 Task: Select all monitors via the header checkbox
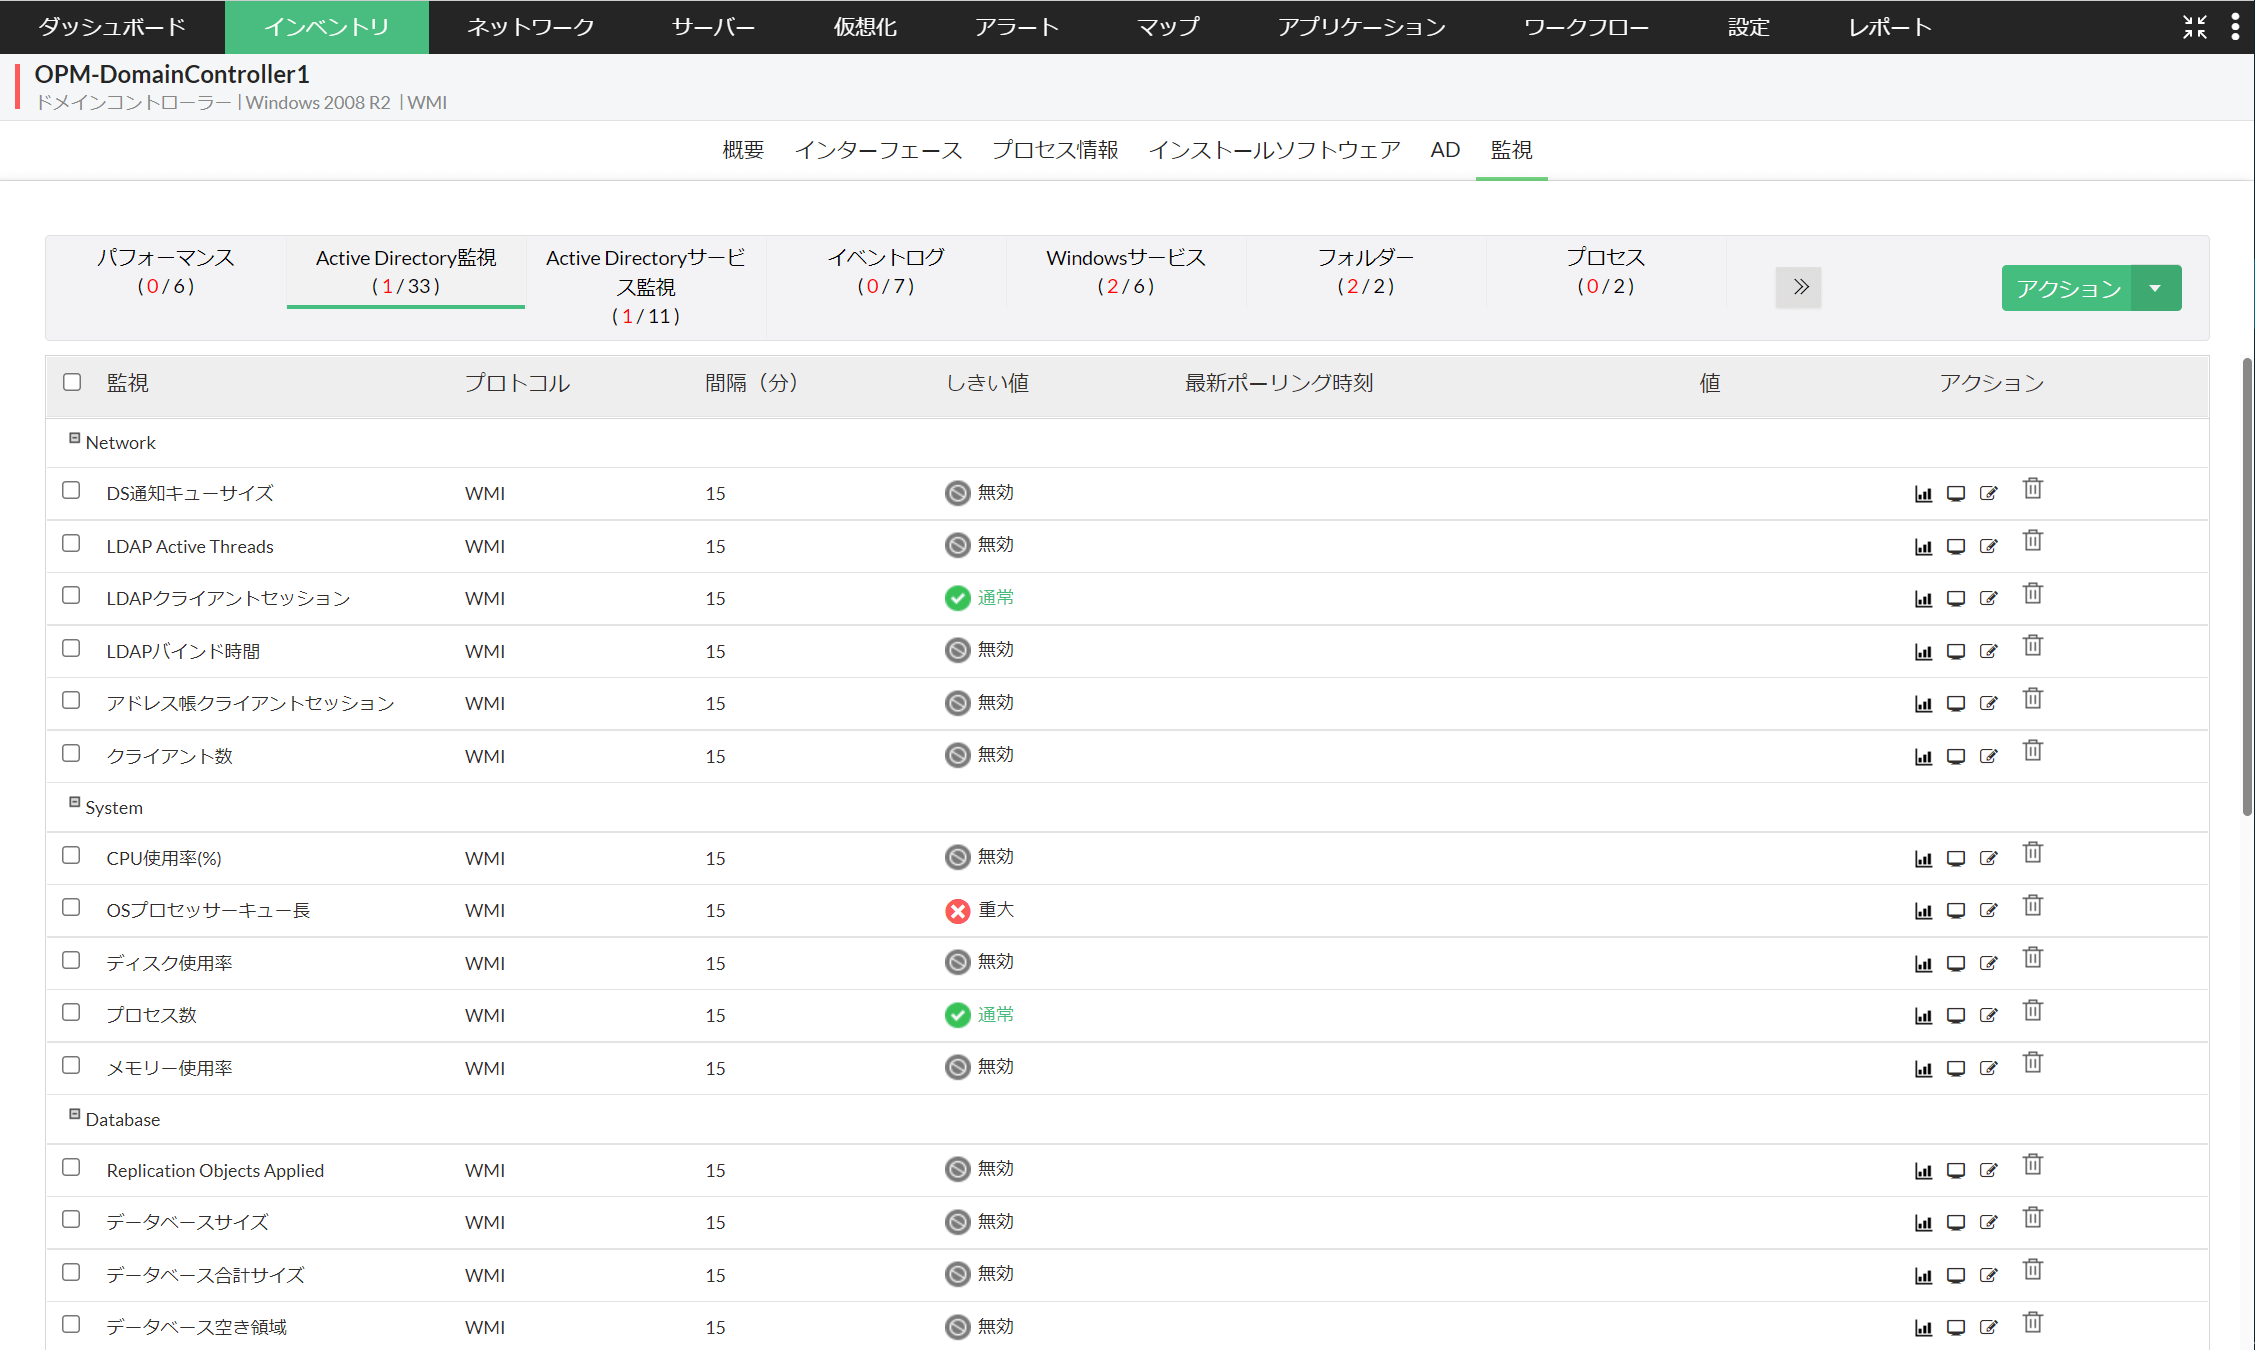point(71,381)
